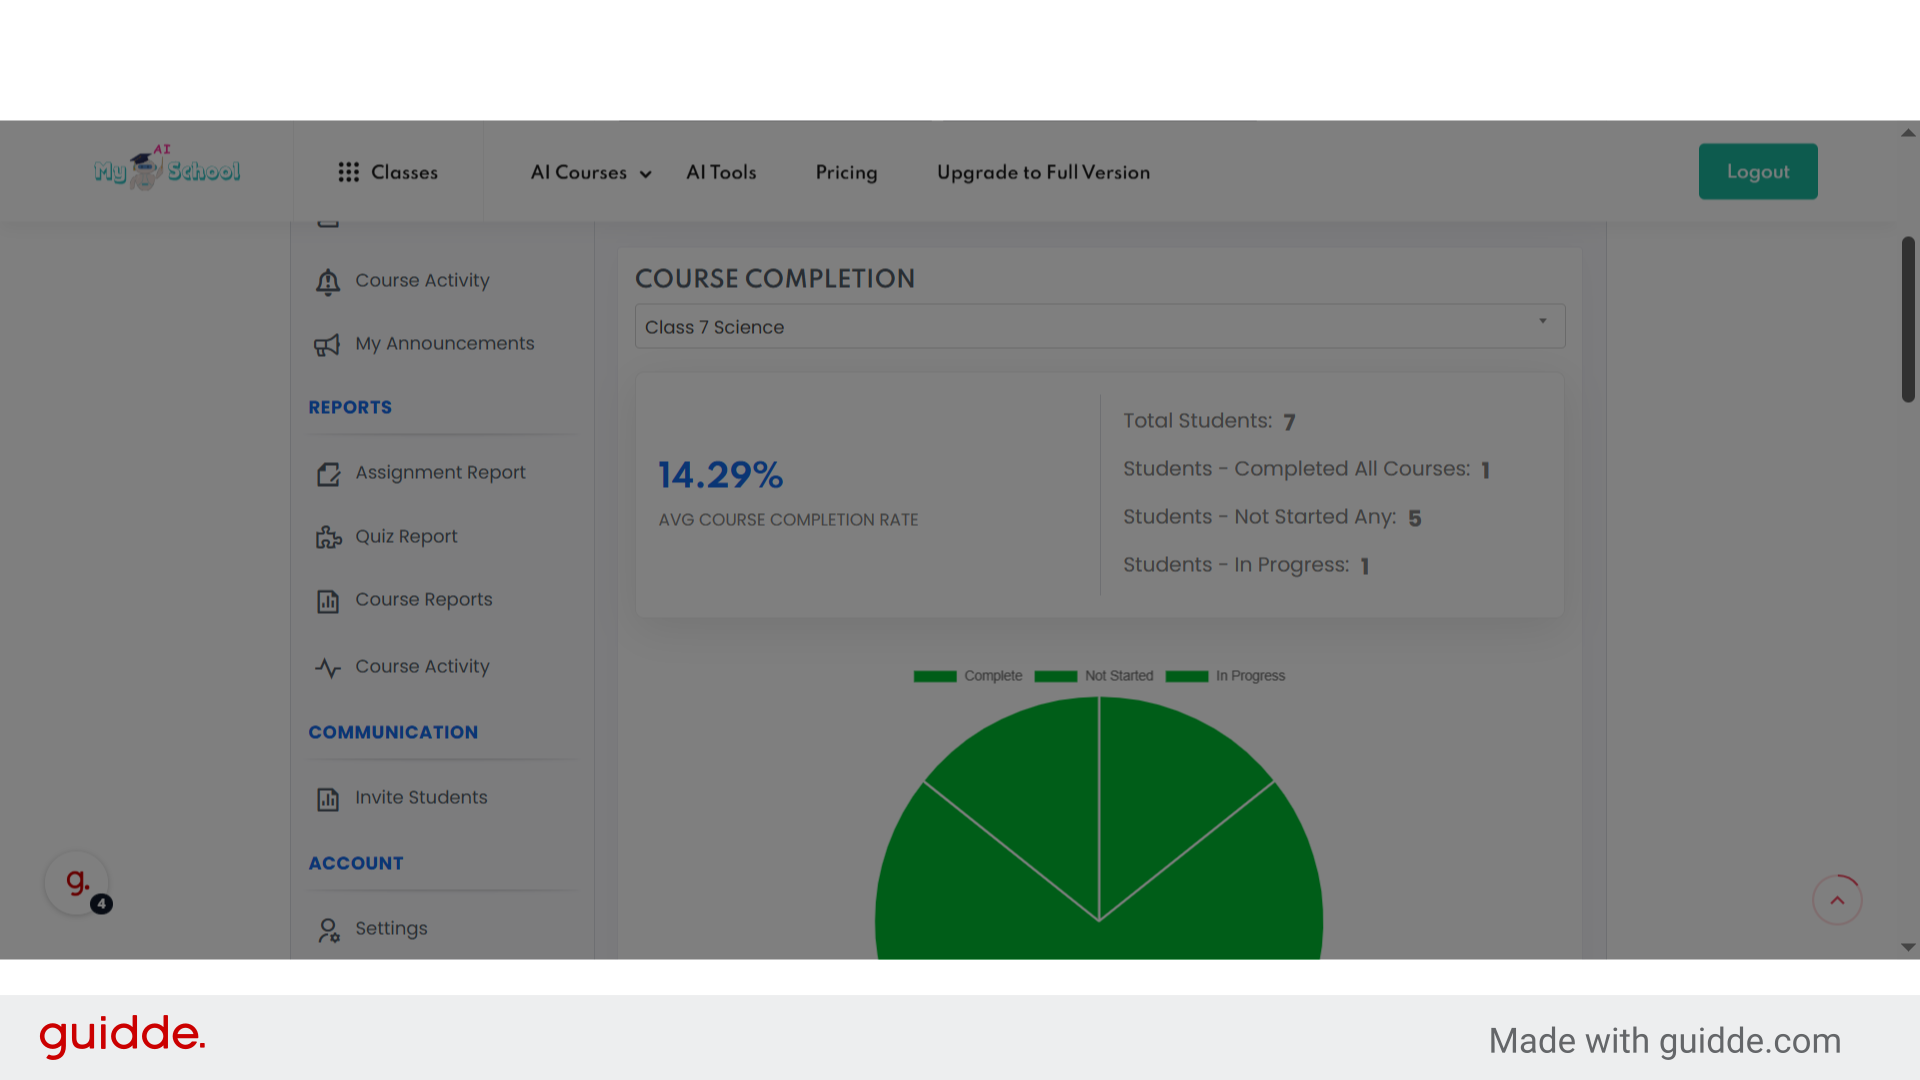This screenshot has width=1920, height=1080.
Task: Go to the Pricing page
Action: [846, 172]
